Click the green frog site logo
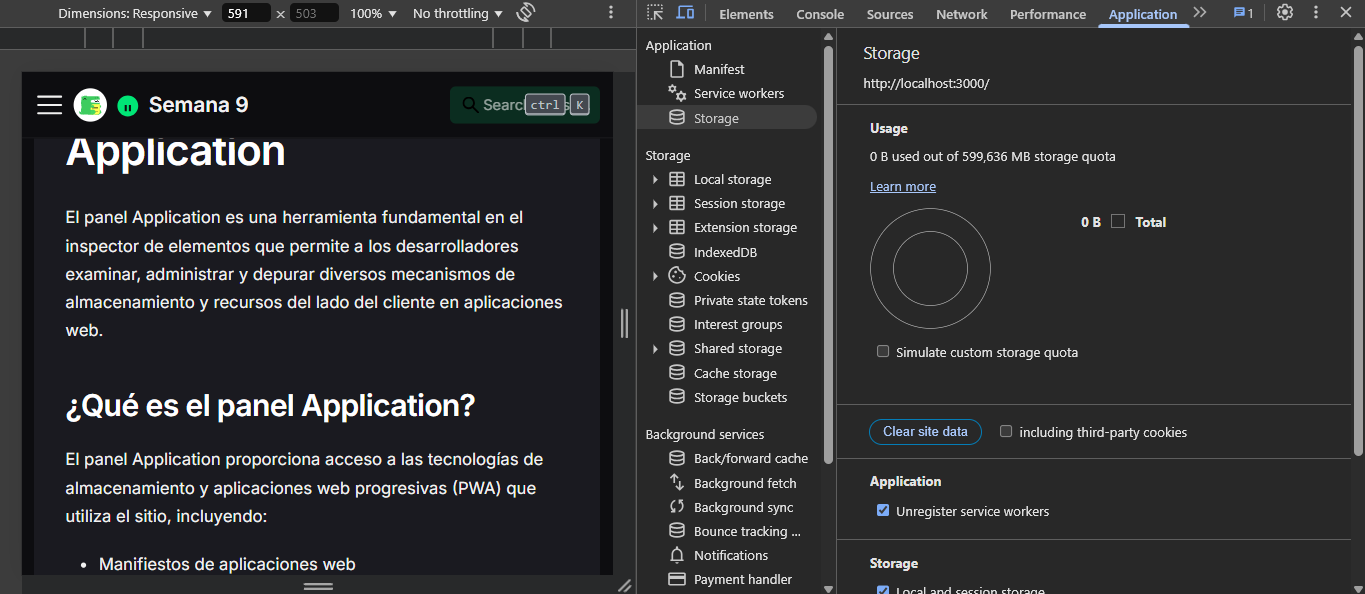The height and width of the screenshot is (594, 1365). coord(90,105)
